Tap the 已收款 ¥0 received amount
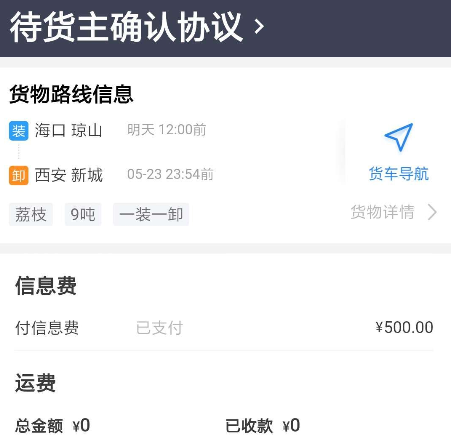The width and height of the screenshot is (451, 444). coord(263,426)
